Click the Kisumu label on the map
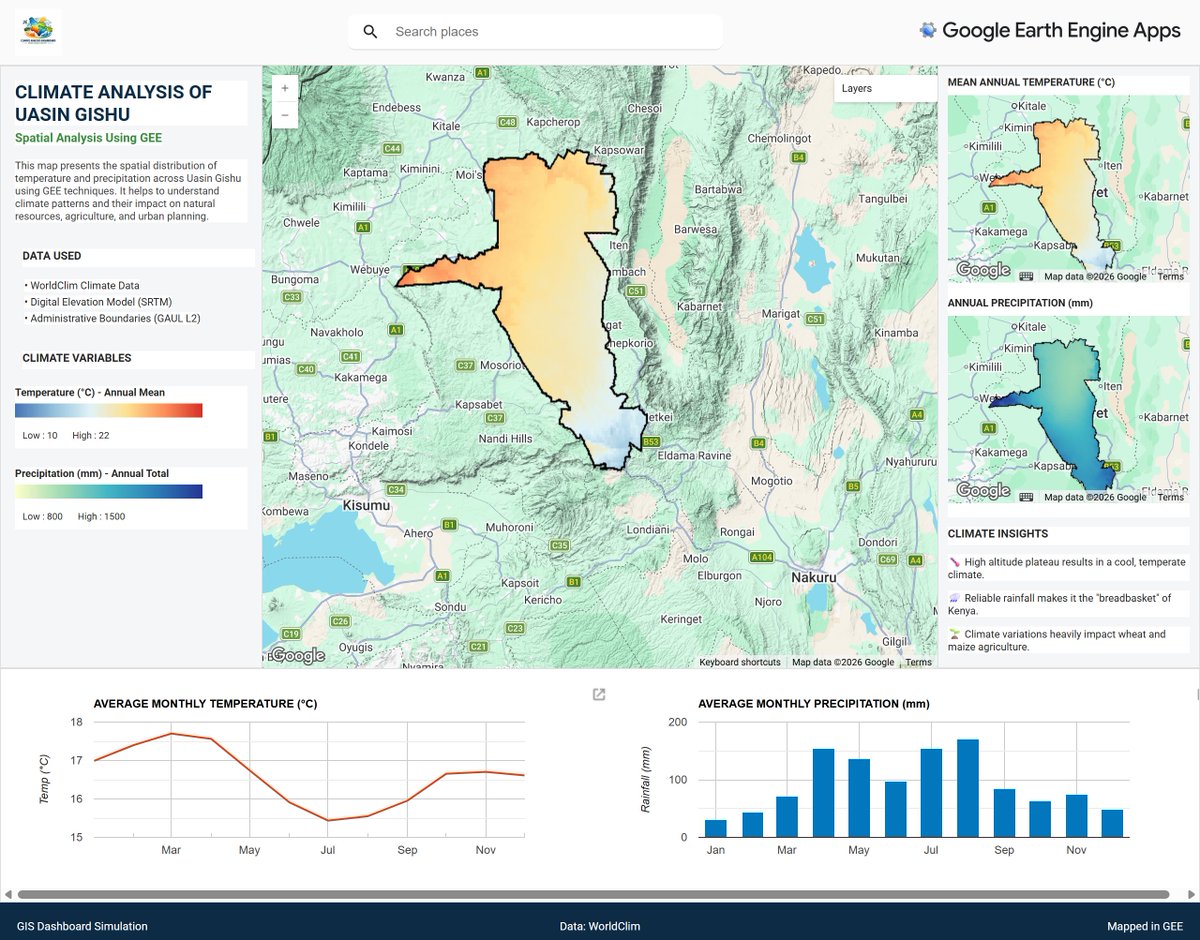This screenshot has height=940, width=1200. point(367,506)
